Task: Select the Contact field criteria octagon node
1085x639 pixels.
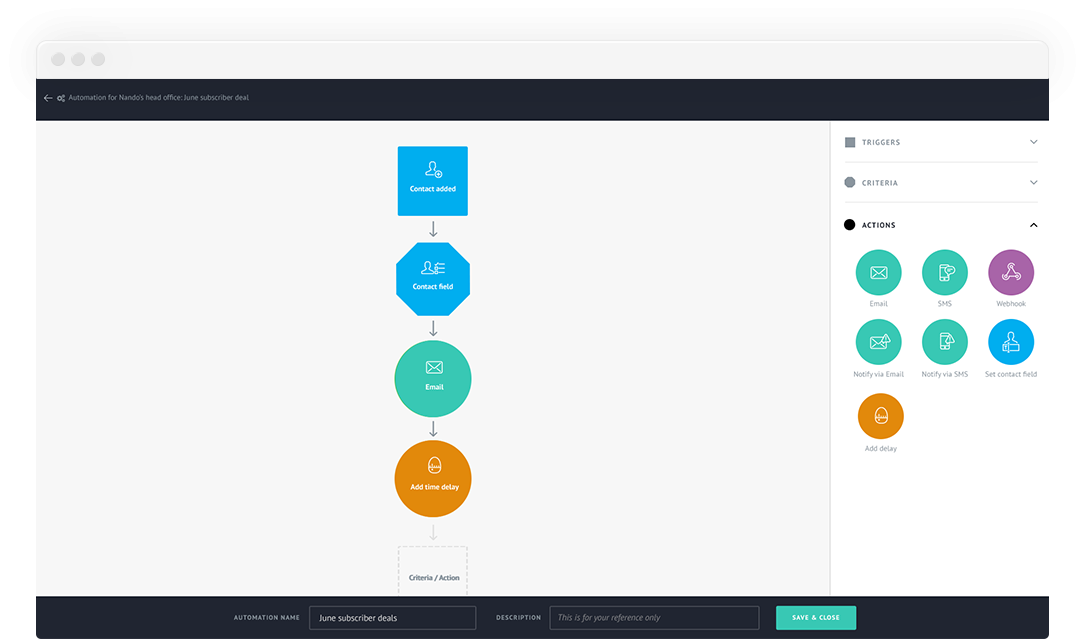Action: (432, 279)
